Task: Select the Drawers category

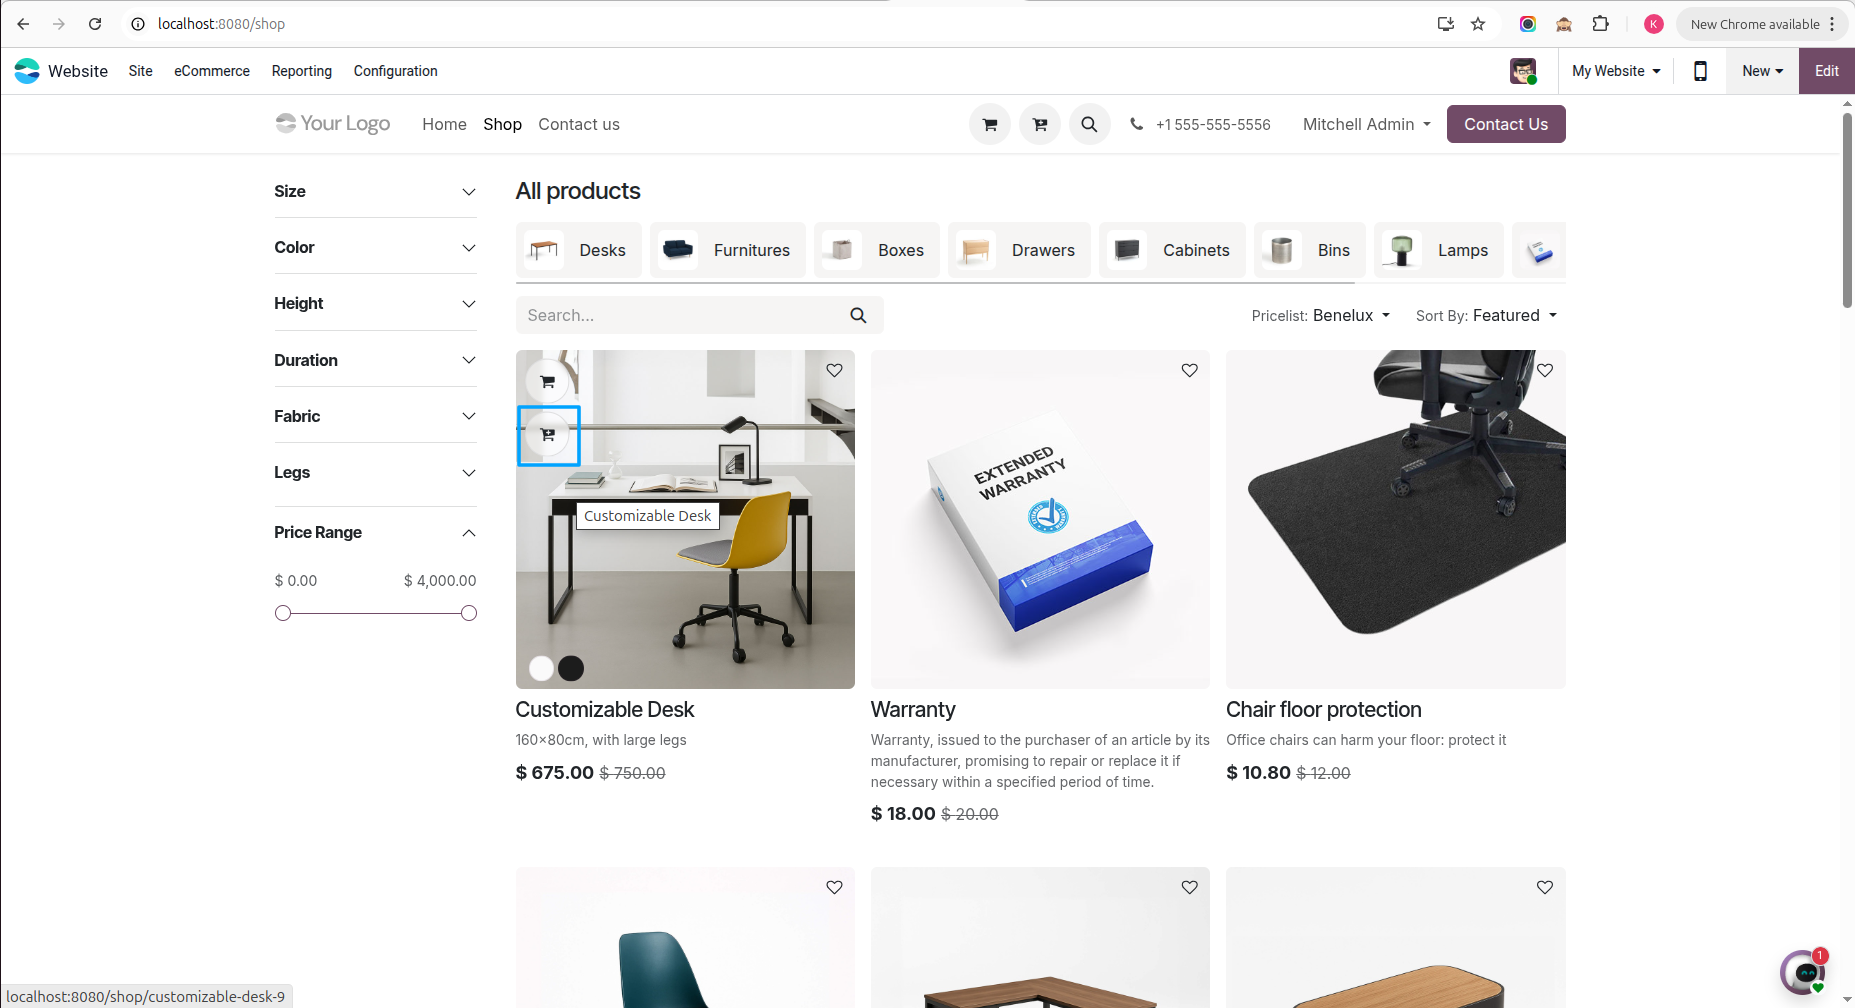Action: [x=1019, y=250]
